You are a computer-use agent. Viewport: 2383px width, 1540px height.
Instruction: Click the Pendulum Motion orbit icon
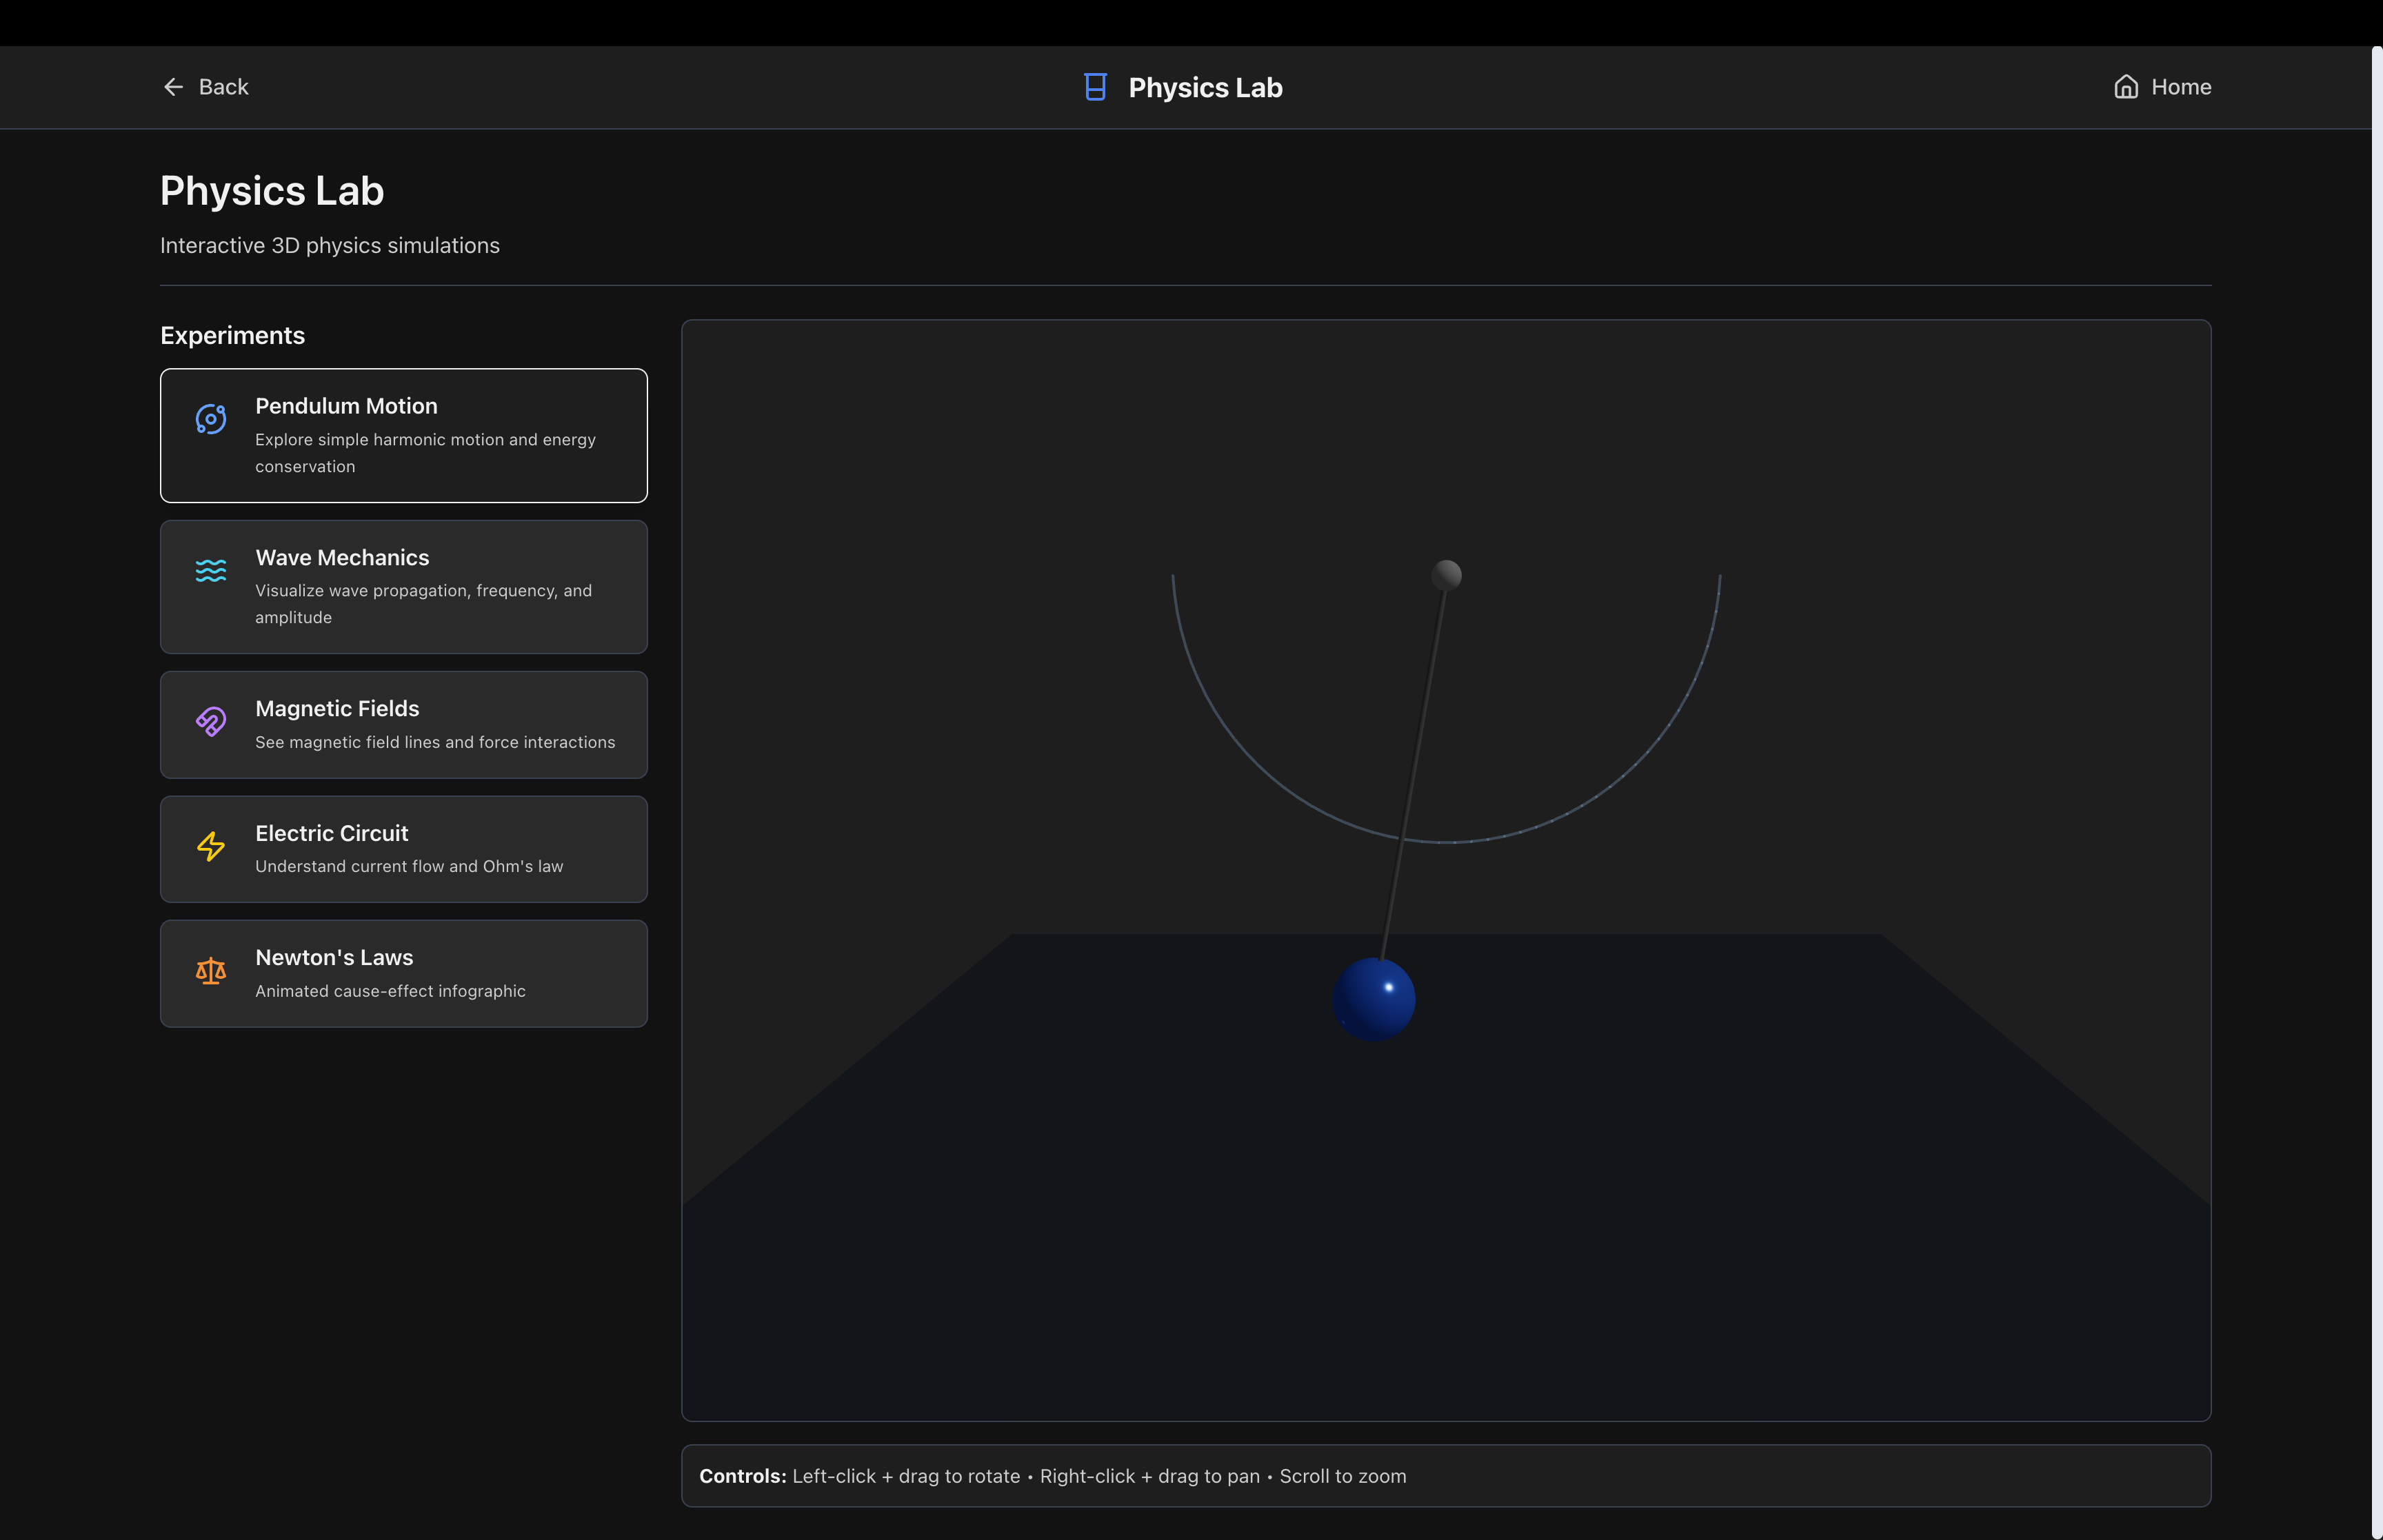point(210,419)
